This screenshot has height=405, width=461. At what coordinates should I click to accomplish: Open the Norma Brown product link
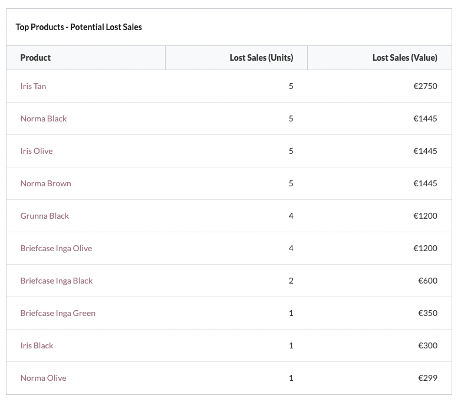(x=46, y=183)
